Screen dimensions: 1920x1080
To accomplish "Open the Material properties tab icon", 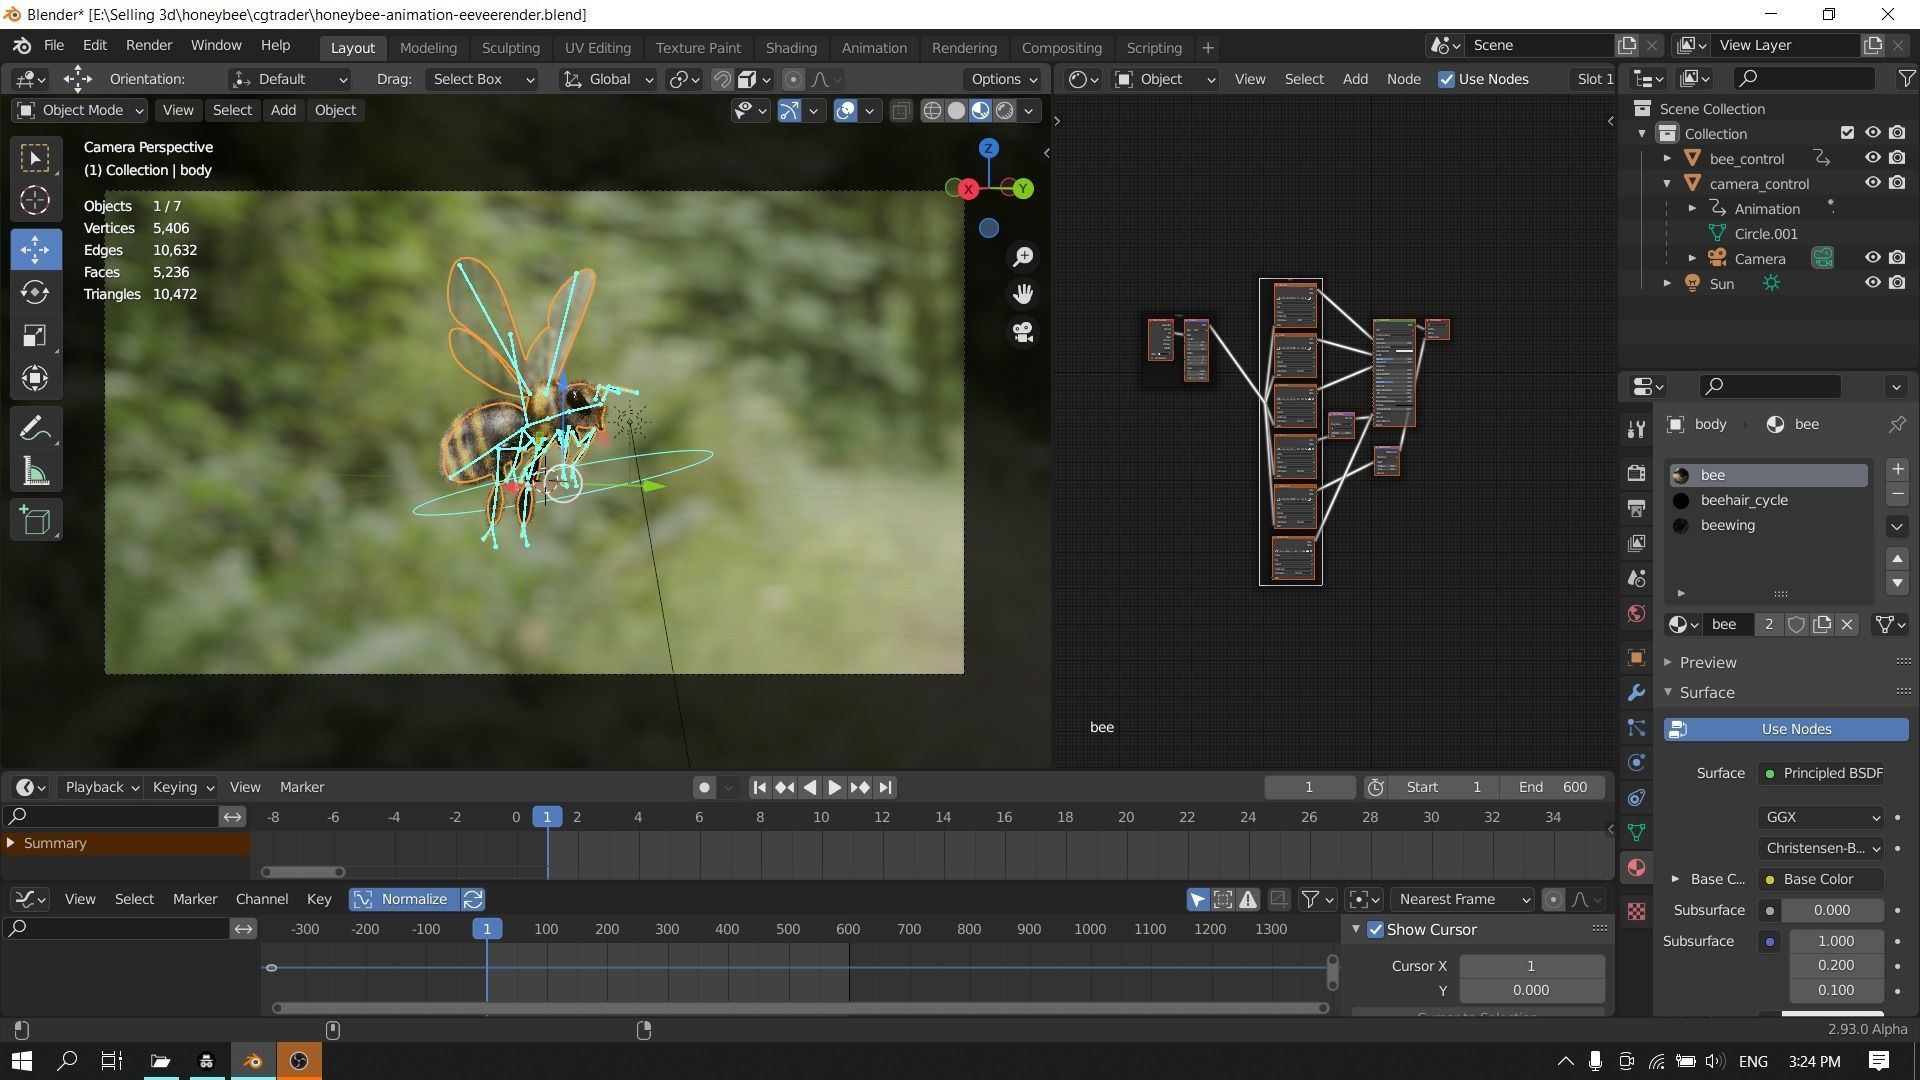I will [x=1637, y=868].
